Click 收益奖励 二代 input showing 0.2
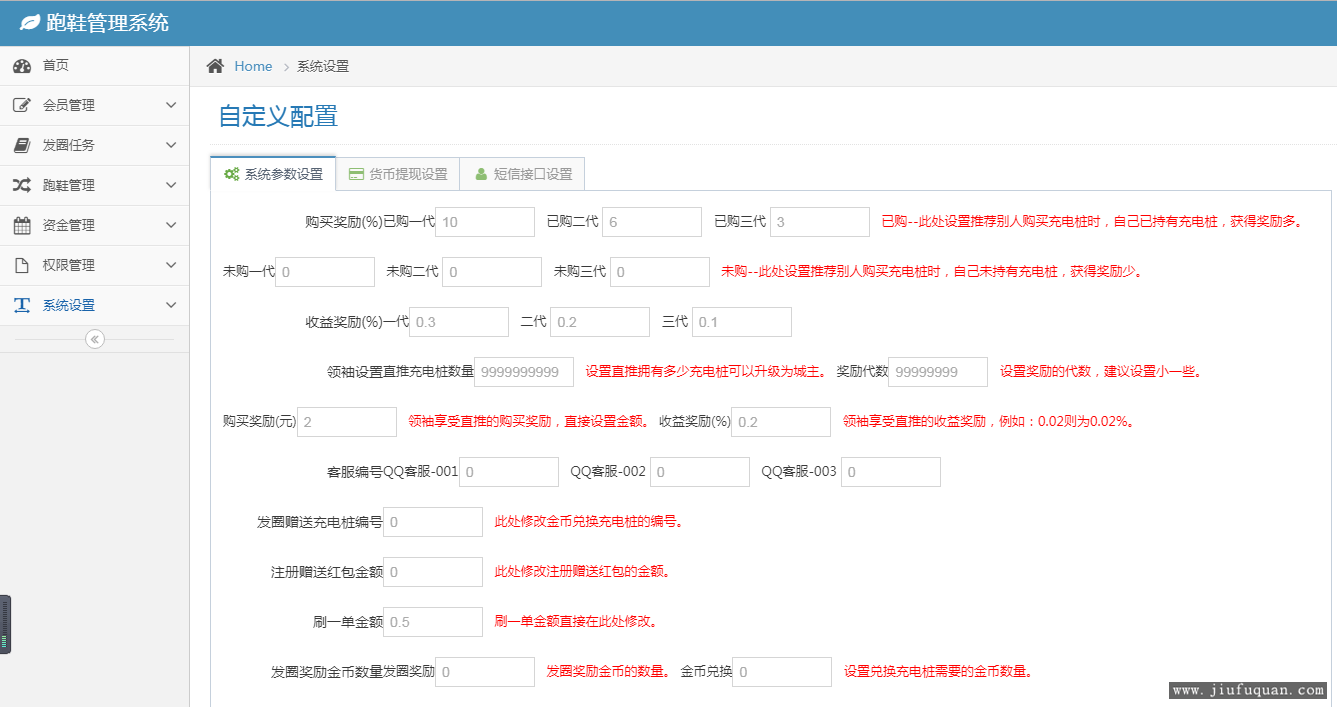Image resolution: width=1337 pixels, height=707 pixels. coord(600,322)
